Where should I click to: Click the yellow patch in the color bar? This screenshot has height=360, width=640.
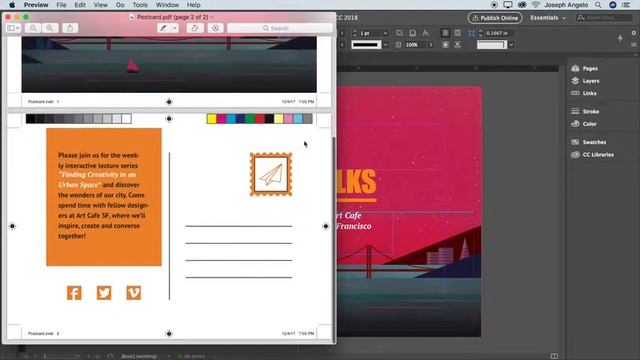211,119
